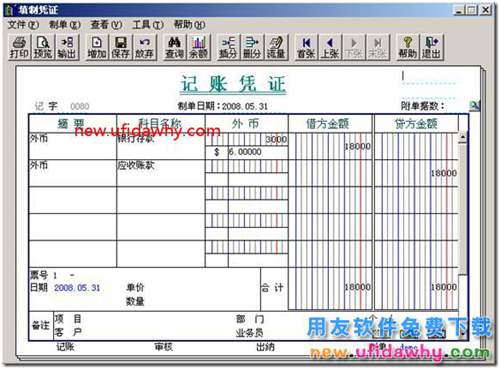Select second row 摘要 cell 外币
Viewport: 500px width, 369px height.
73,173
